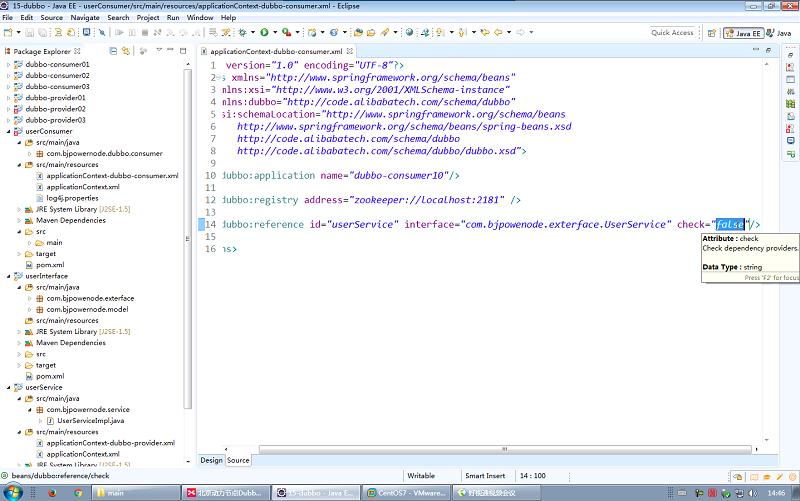Expand the dubbo-consumer01 project node
The width and height of the screenshot is (800, 501).
tap(9, 64)
